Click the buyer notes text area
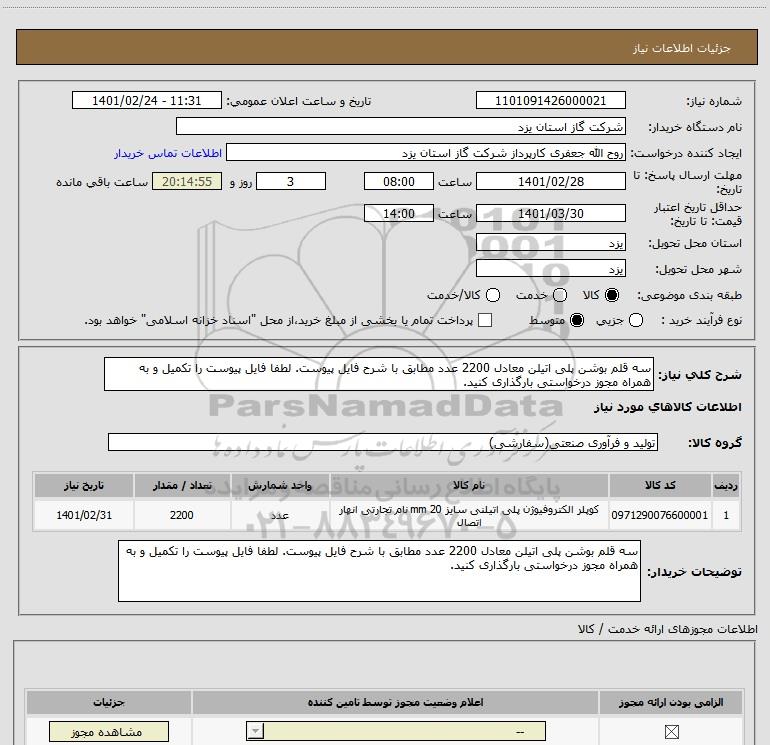 point(379,571)
